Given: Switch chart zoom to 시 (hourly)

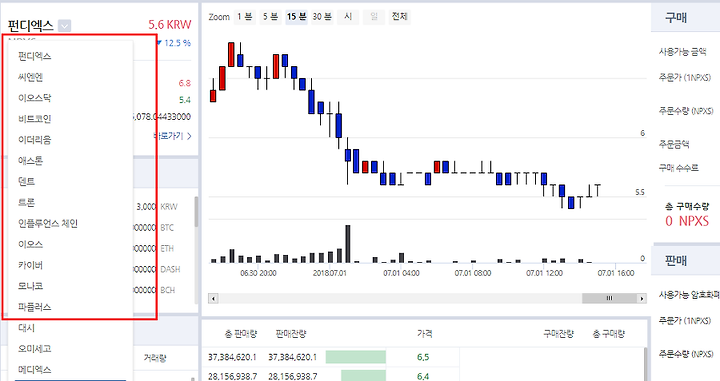Looking at the screenshot, I should pyautogui.click(x=348, y=17).
